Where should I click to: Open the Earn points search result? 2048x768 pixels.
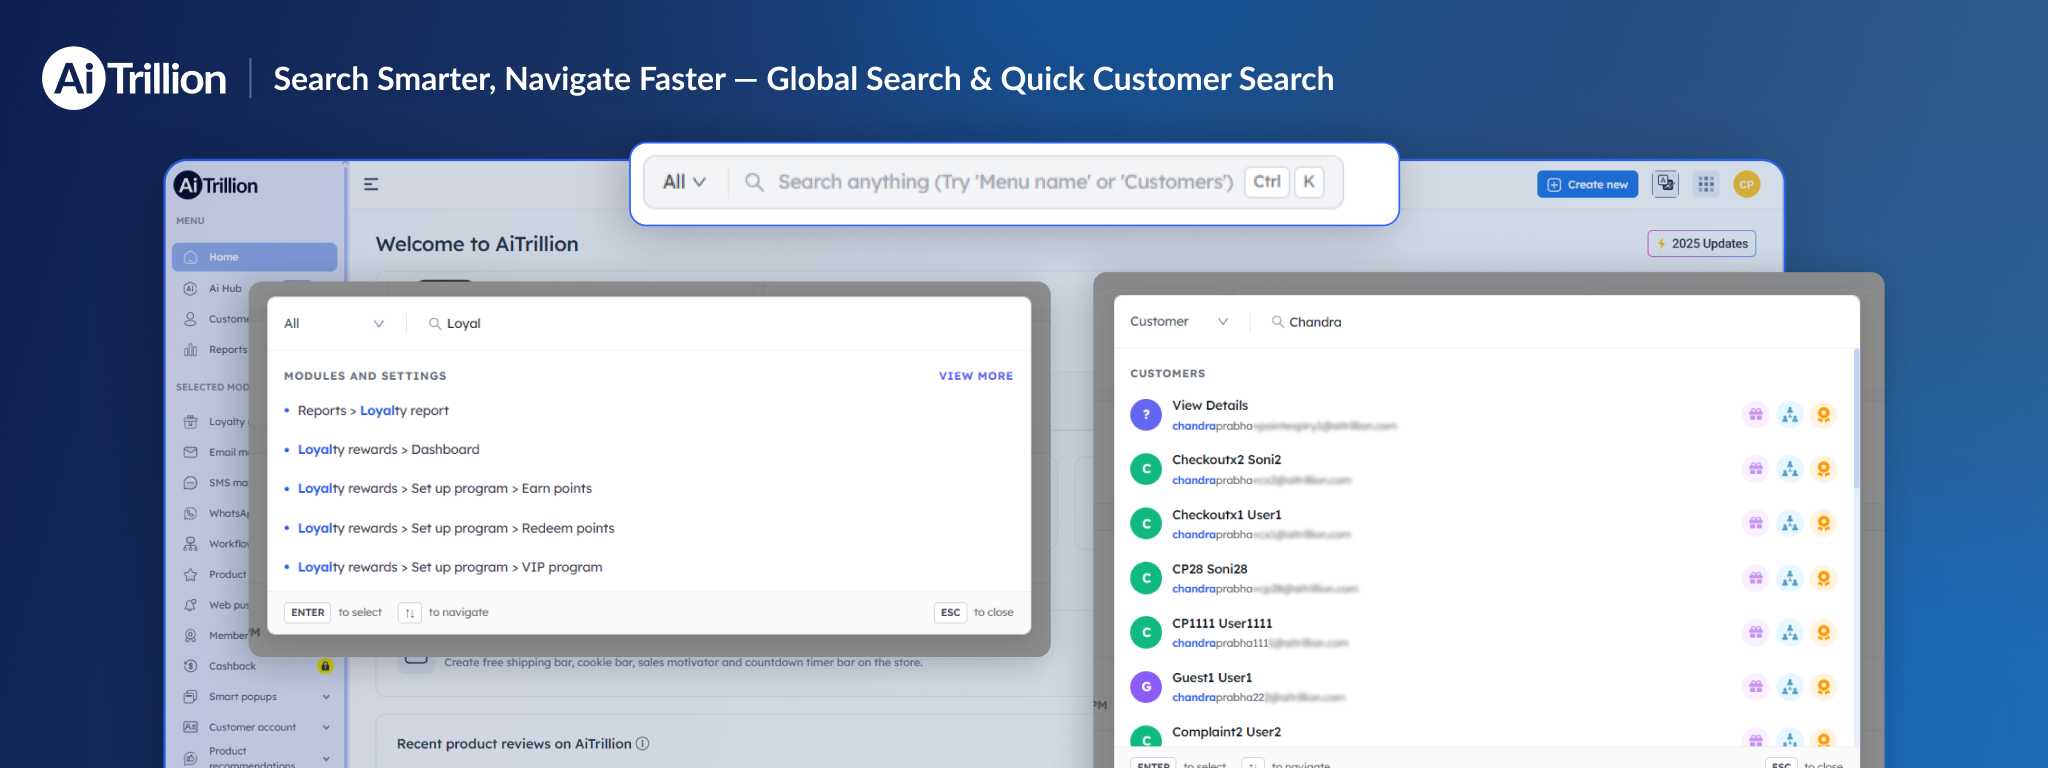(x=445, y=489)
